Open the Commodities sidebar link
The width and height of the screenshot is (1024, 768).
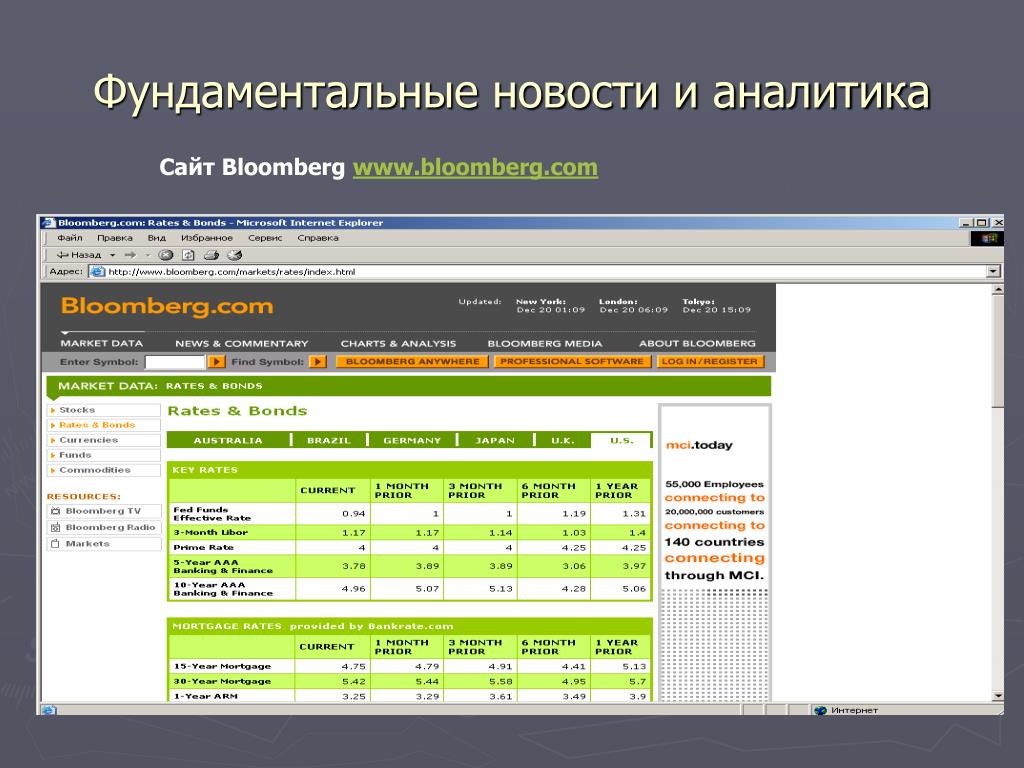[x=104, y=470]
